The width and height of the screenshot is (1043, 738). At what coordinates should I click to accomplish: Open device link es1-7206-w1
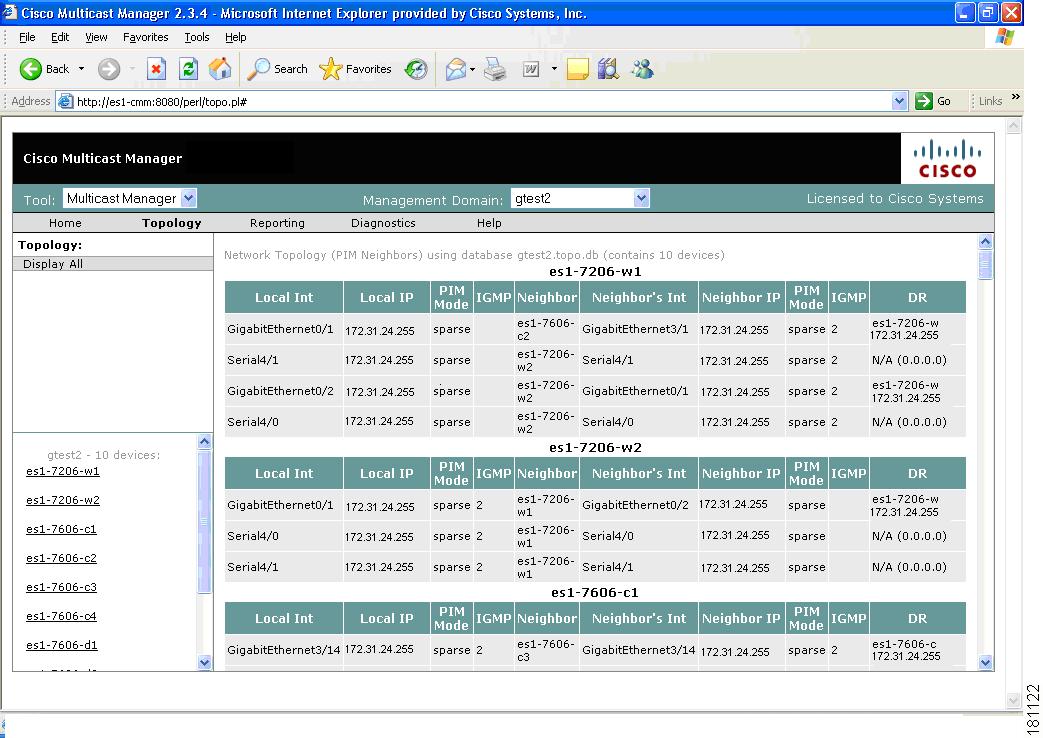[x=63, y=471]
